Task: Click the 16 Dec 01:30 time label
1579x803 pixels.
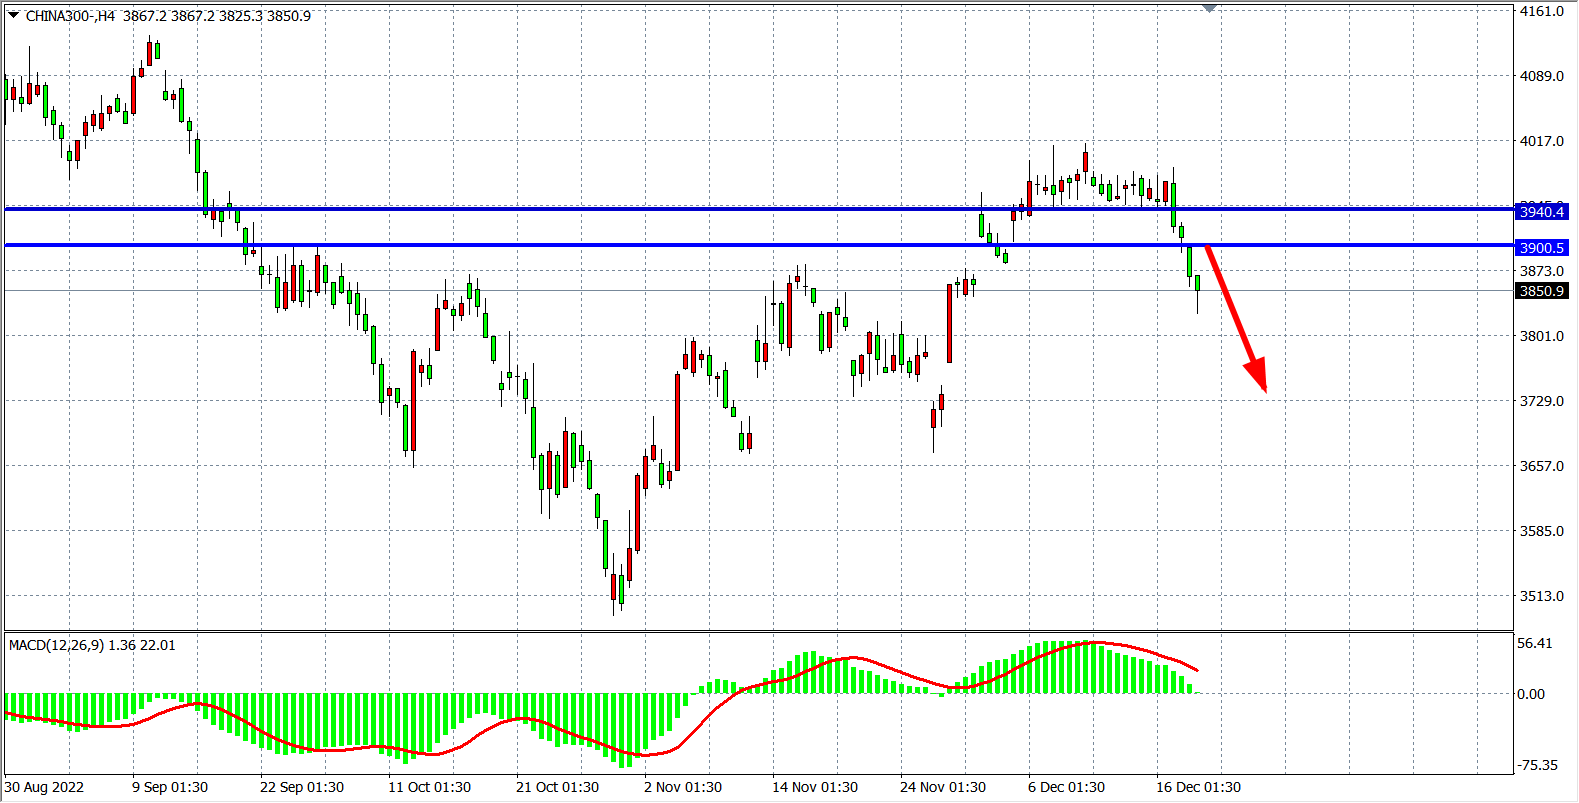Action: 1198,787
